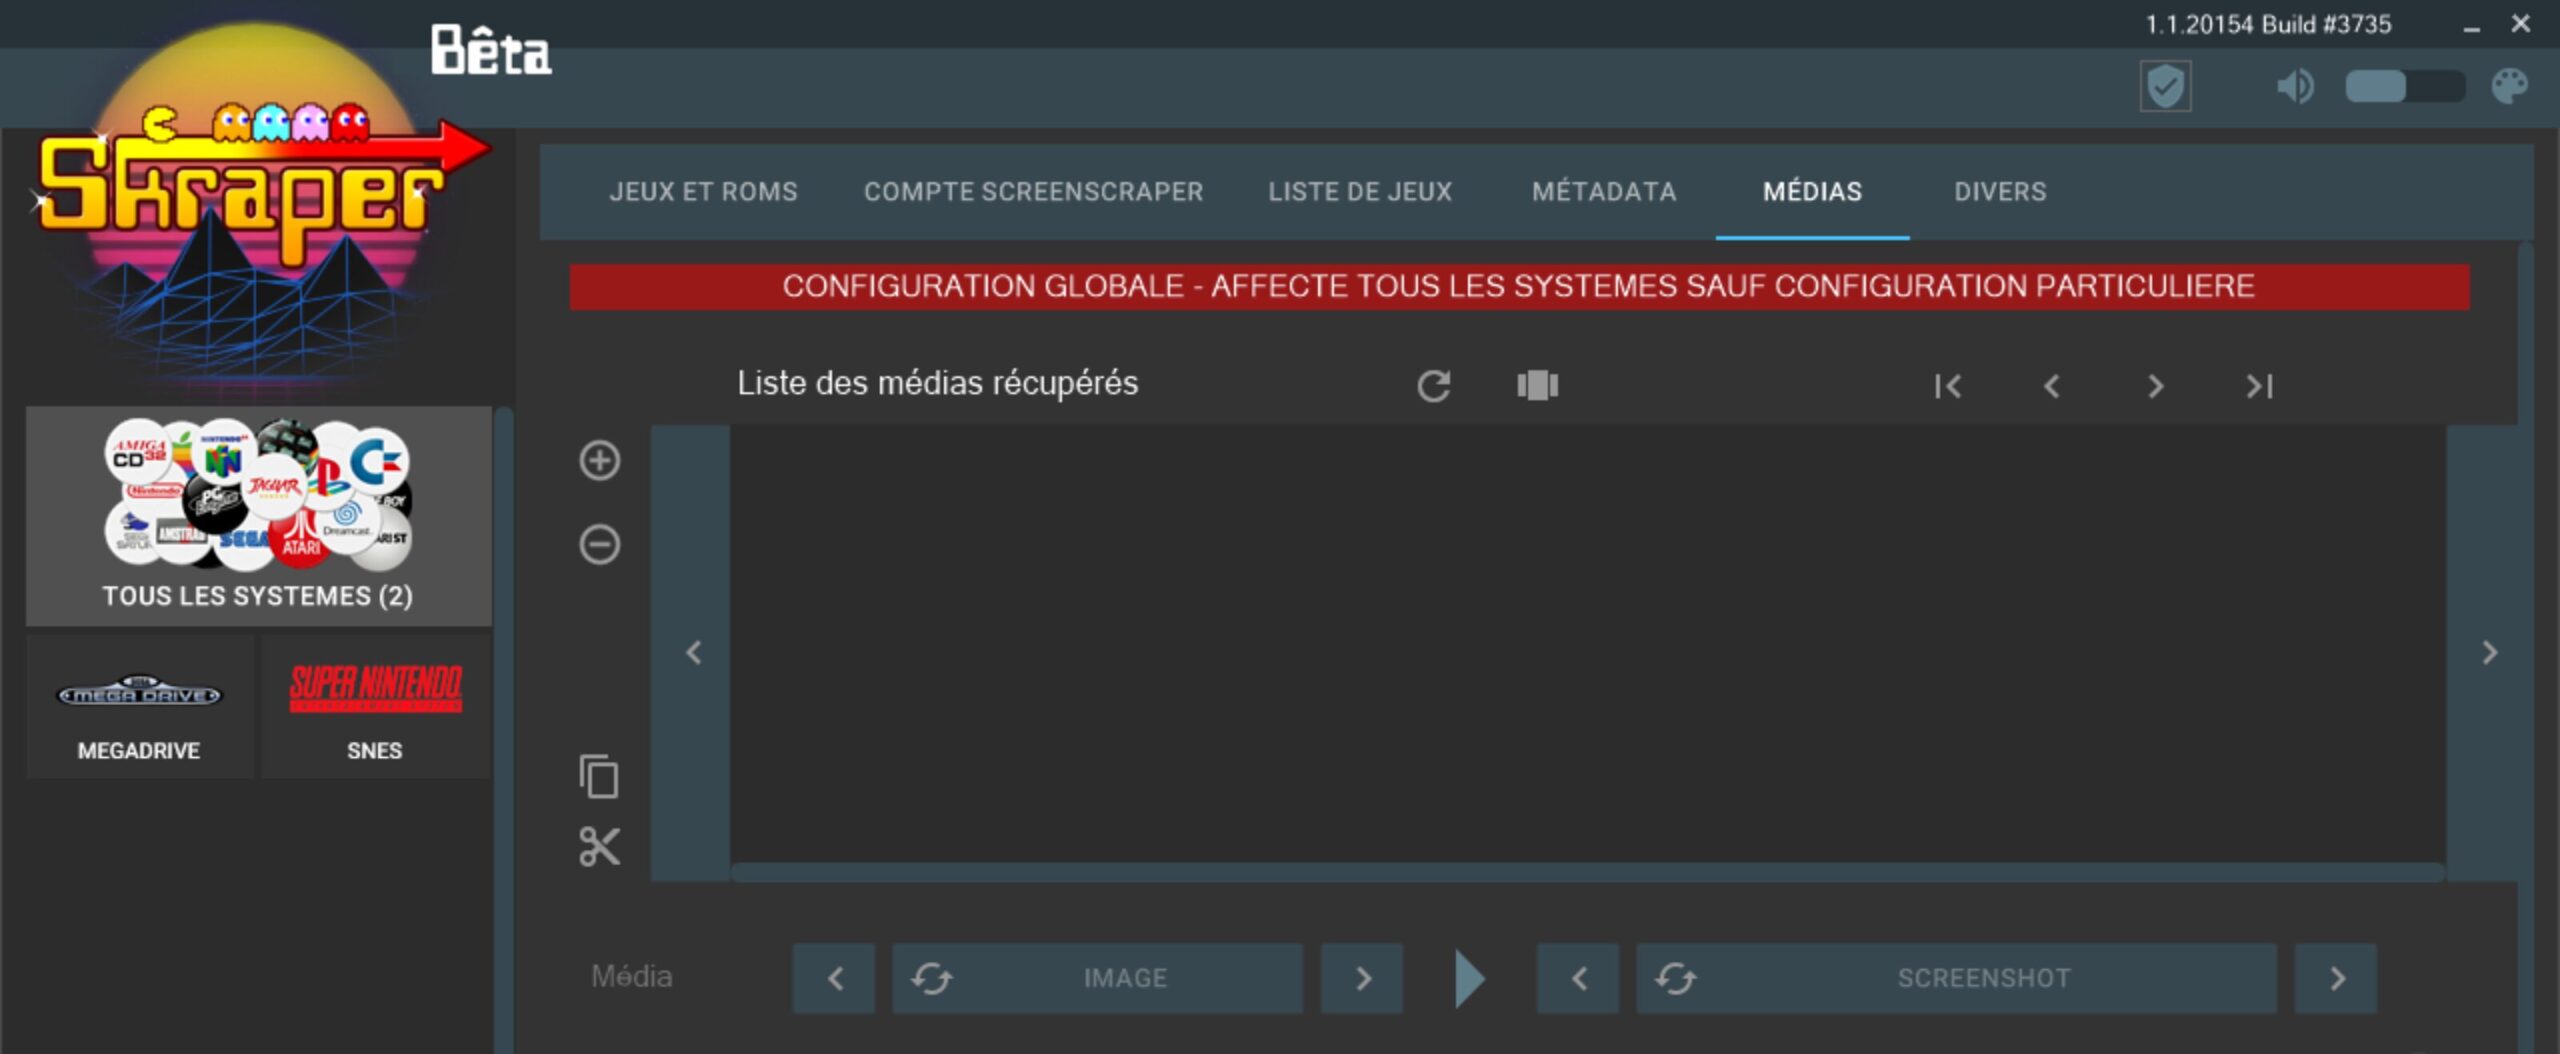Adjust the volume slider
The height and width of the screenshot is (1054, 2560).
(x=2405, y=86)
